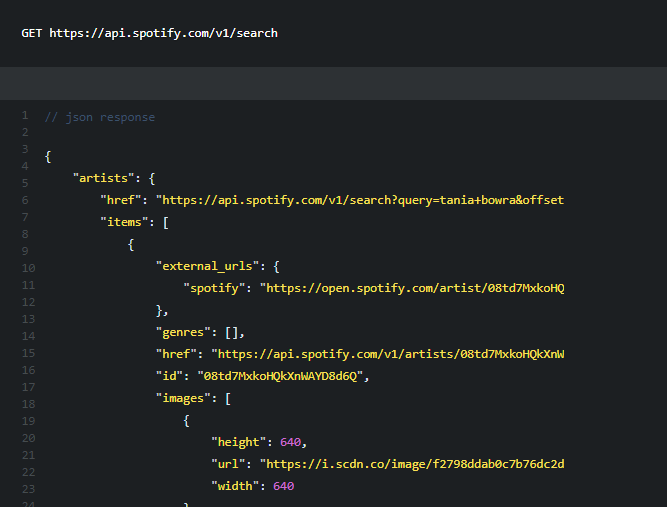Click the search?query=tania+bowra href URL

pos(360,200)
